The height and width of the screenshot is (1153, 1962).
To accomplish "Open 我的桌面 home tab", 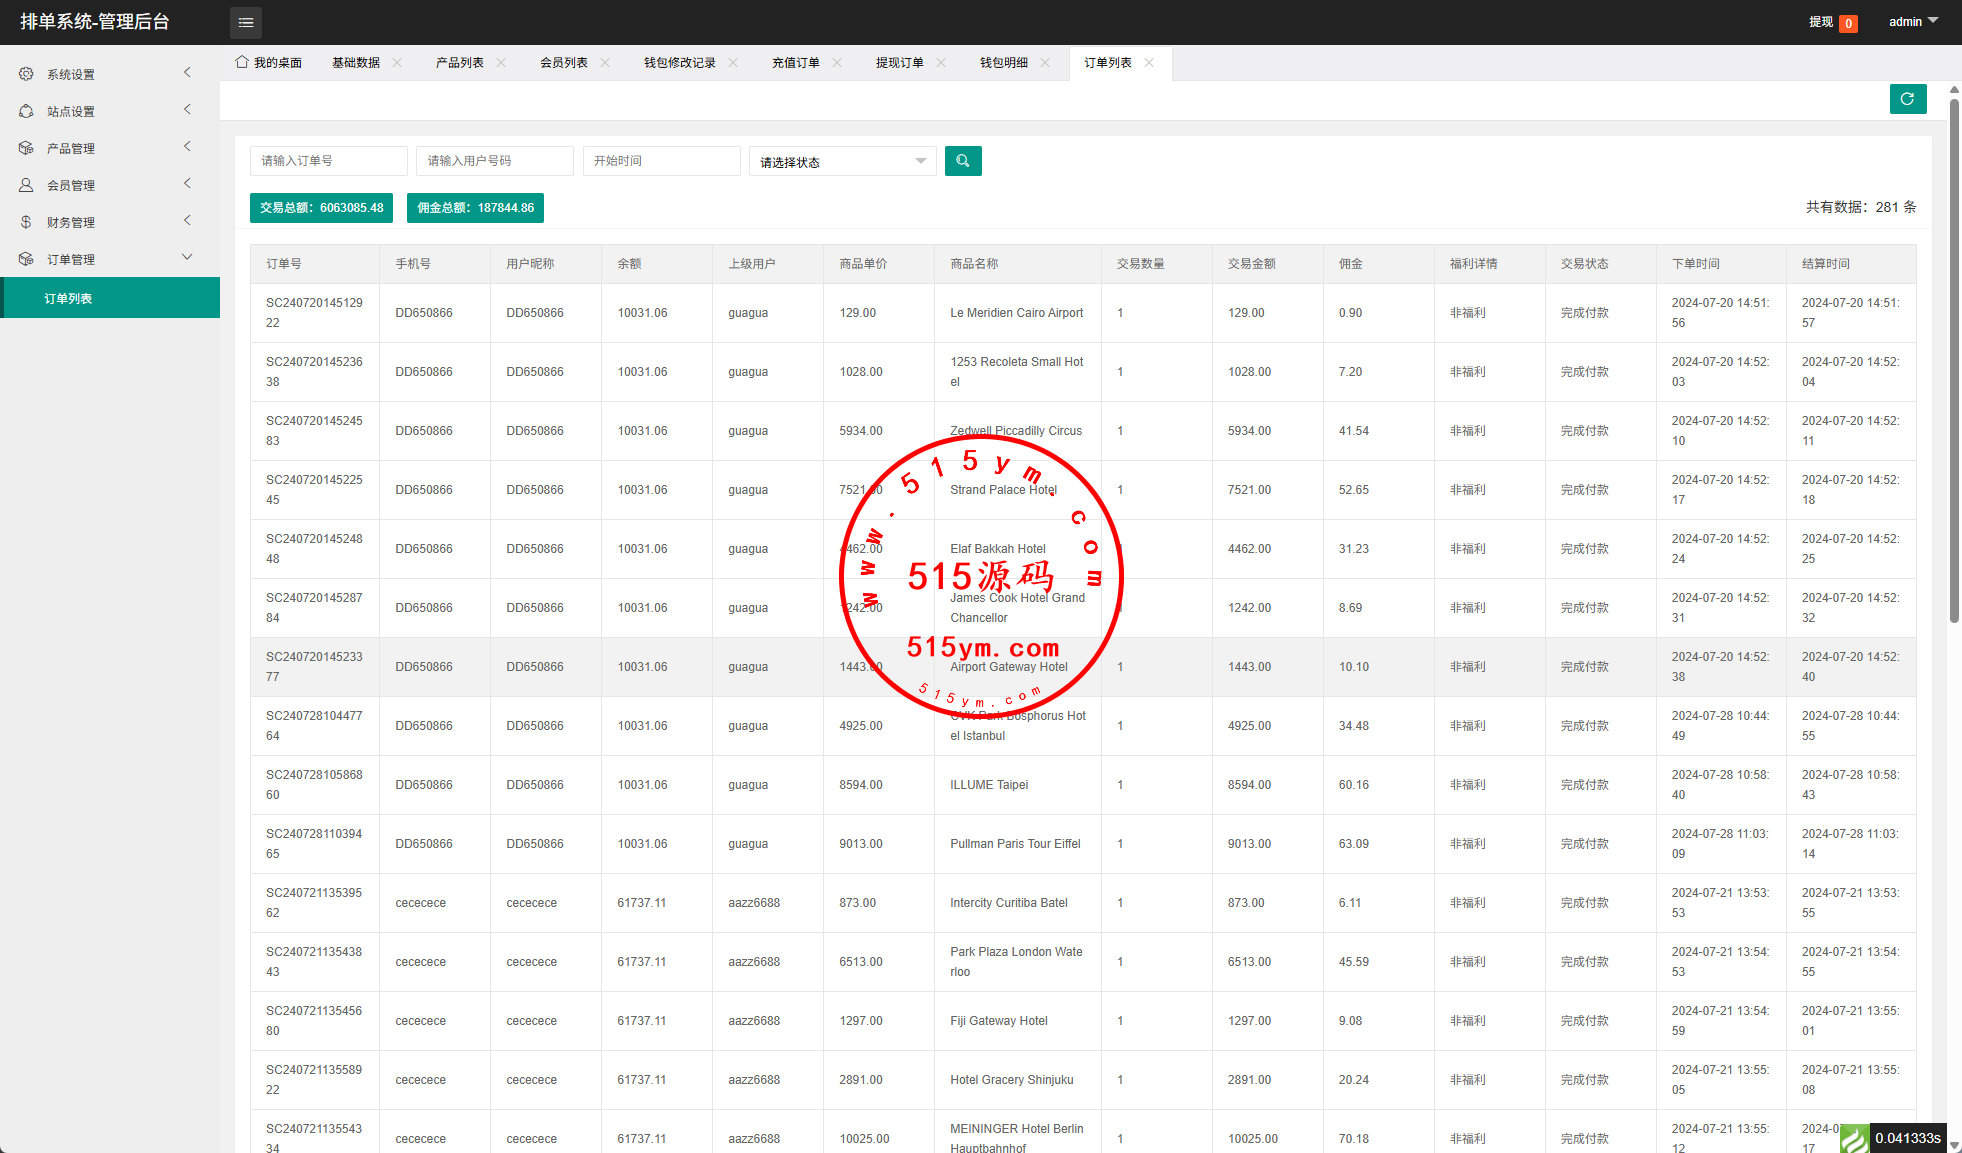I will (268, 63).
